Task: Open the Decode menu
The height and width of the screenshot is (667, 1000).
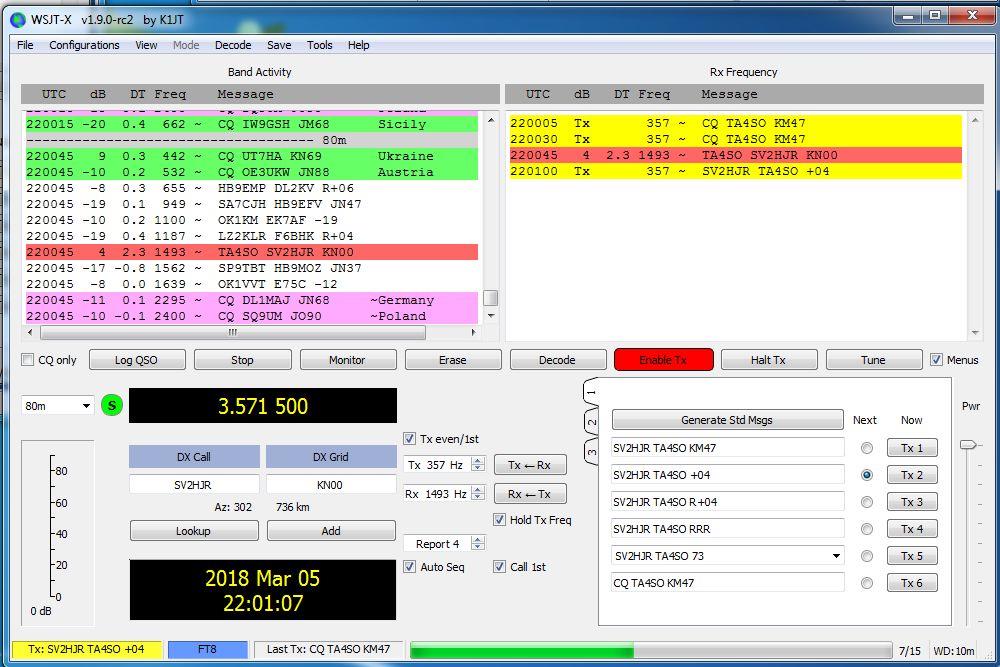Action: pyautogui.click(x=233, y=45)
